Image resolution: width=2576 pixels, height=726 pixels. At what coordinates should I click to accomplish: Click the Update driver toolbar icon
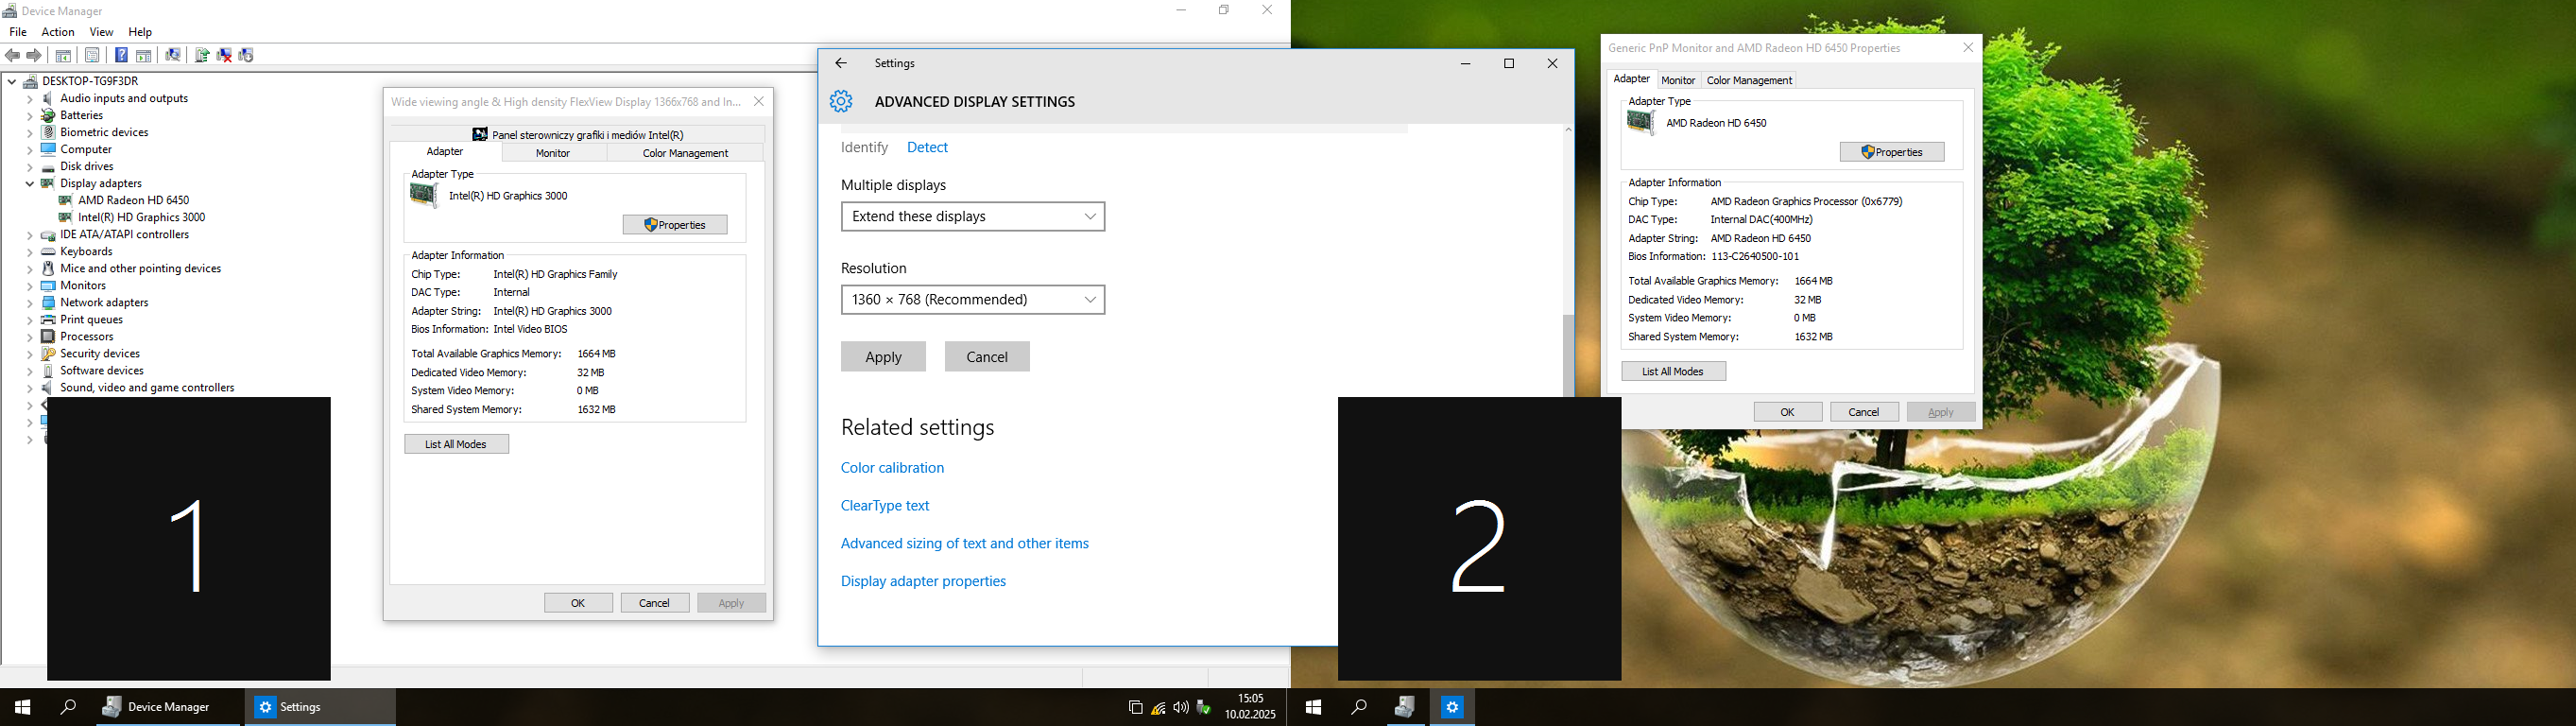(202, 56)
